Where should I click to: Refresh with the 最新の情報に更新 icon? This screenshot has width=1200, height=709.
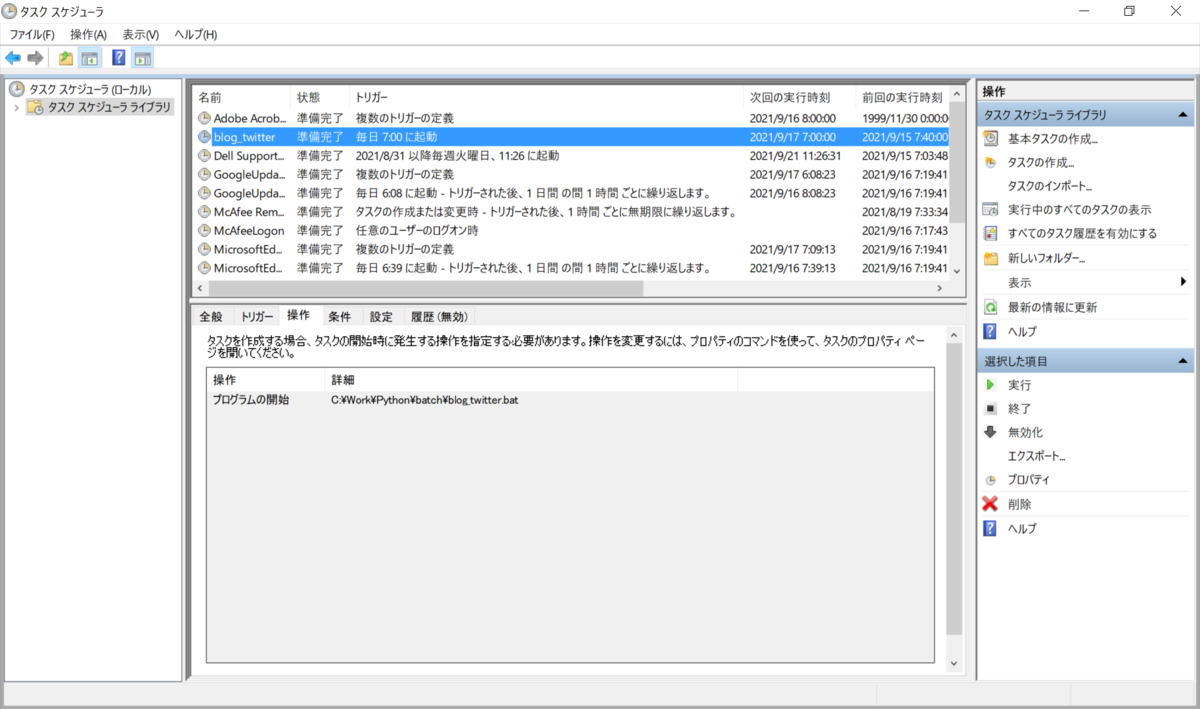(x=992, y=306)
